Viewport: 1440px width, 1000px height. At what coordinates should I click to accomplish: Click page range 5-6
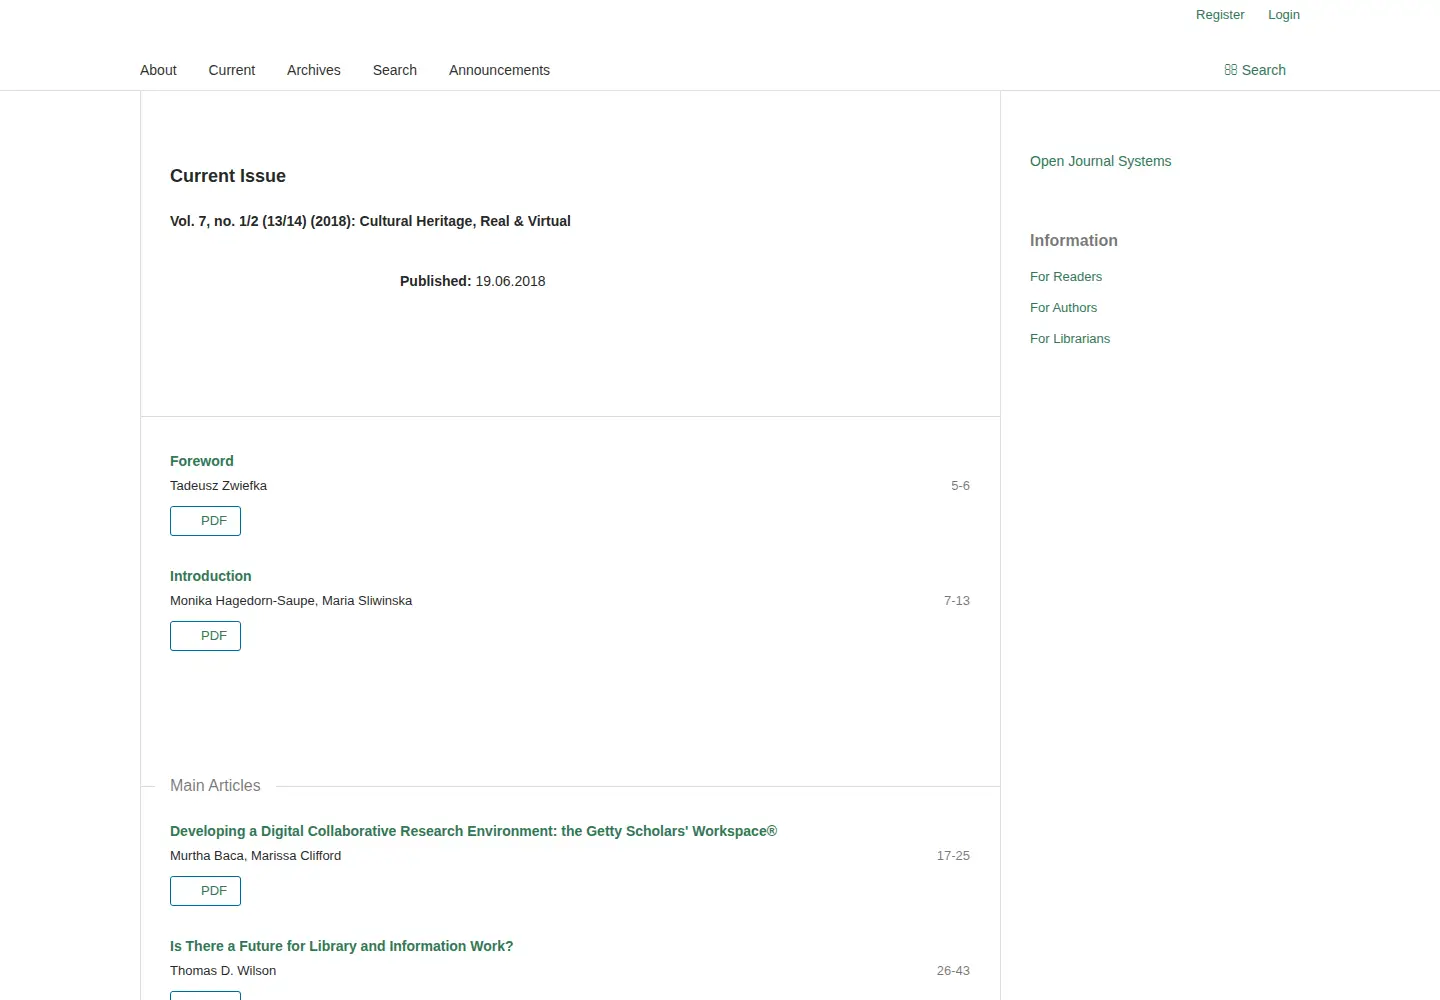[x=960, y=486]
